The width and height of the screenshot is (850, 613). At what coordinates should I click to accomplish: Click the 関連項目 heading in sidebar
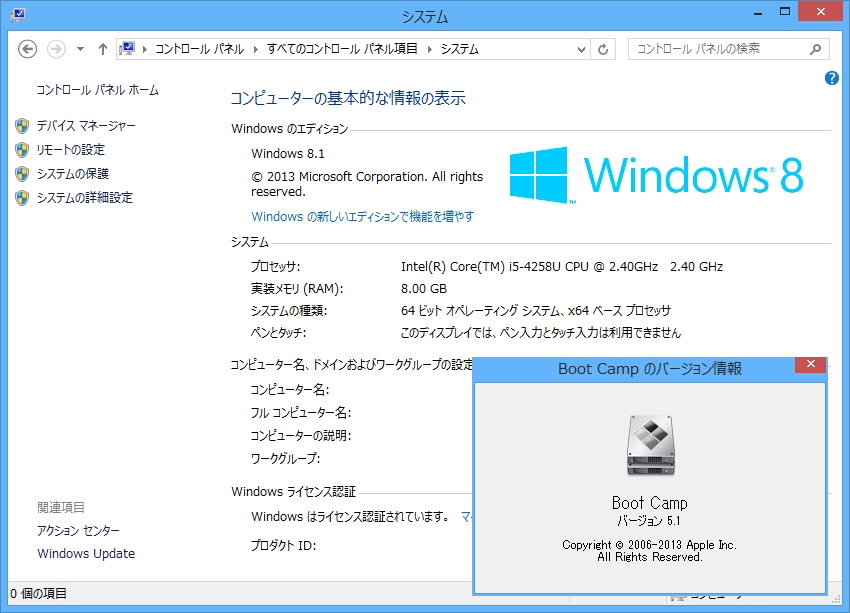61,507
